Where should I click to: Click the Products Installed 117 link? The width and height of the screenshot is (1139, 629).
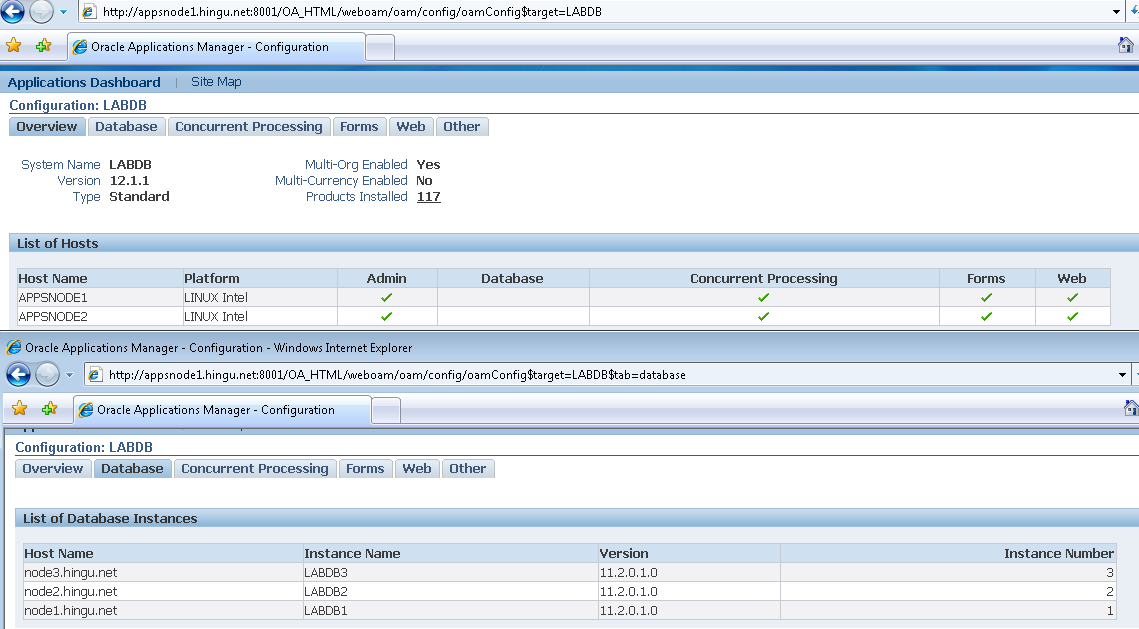point(428,197)
